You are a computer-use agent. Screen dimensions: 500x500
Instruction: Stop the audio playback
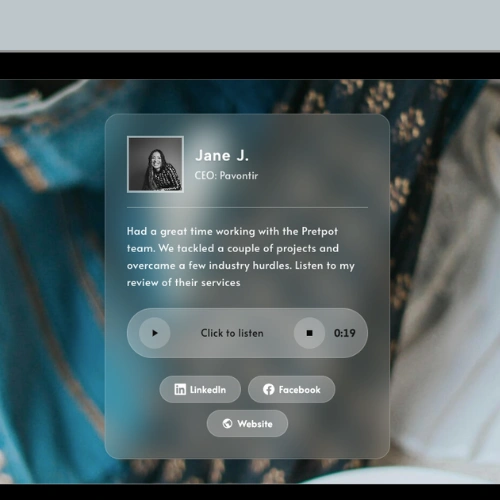(309, 333)
